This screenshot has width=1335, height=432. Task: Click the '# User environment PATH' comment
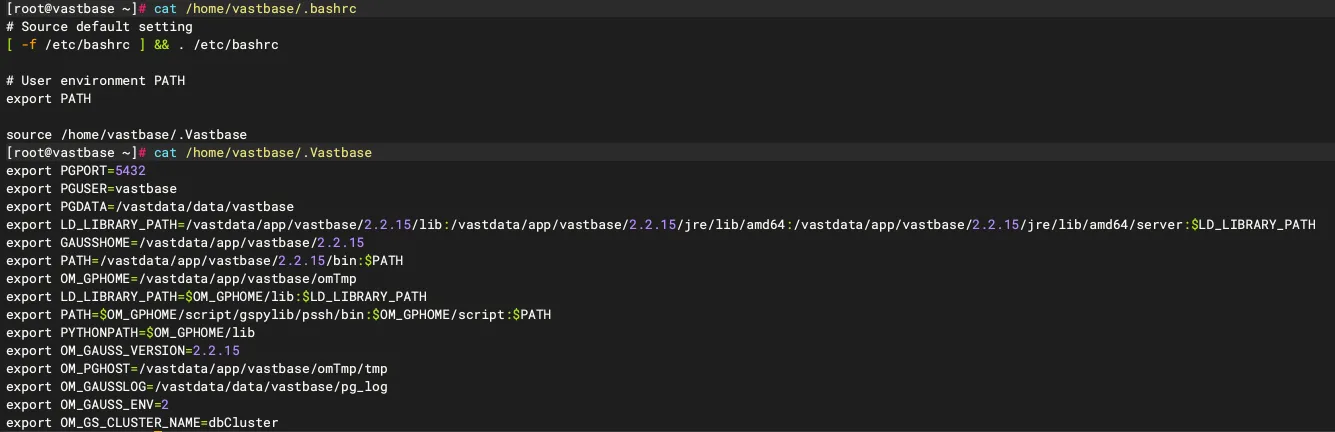click(x=95, y=81)
